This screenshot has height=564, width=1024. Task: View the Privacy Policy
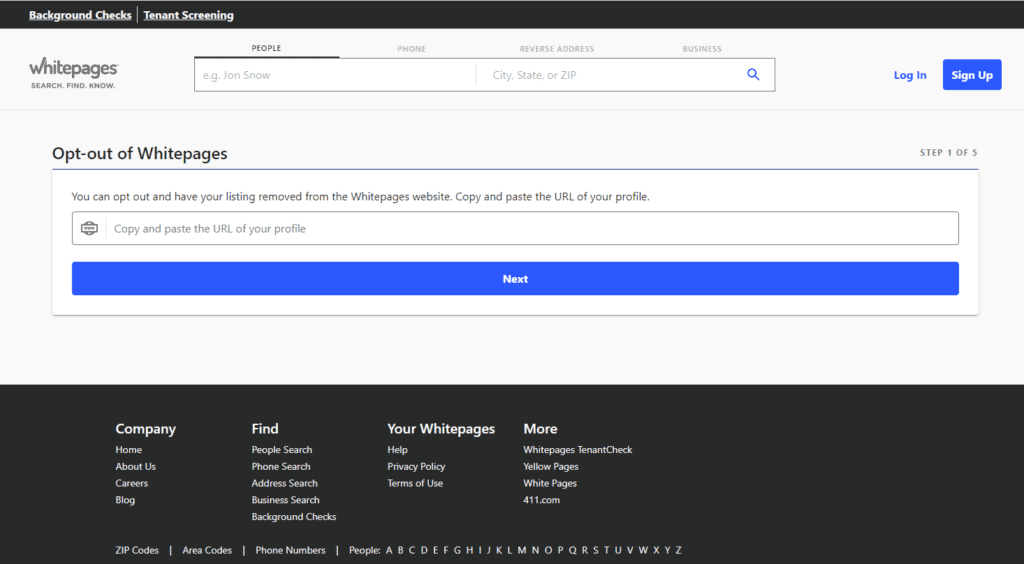(x=416, y=467)
